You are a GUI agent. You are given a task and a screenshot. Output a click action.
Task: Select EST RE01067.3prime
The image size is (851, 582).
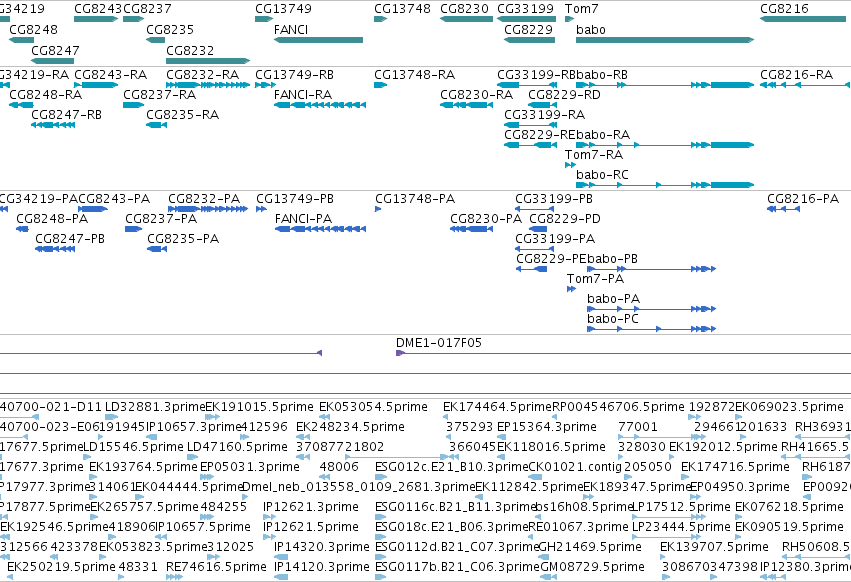(x=579, y=527)
